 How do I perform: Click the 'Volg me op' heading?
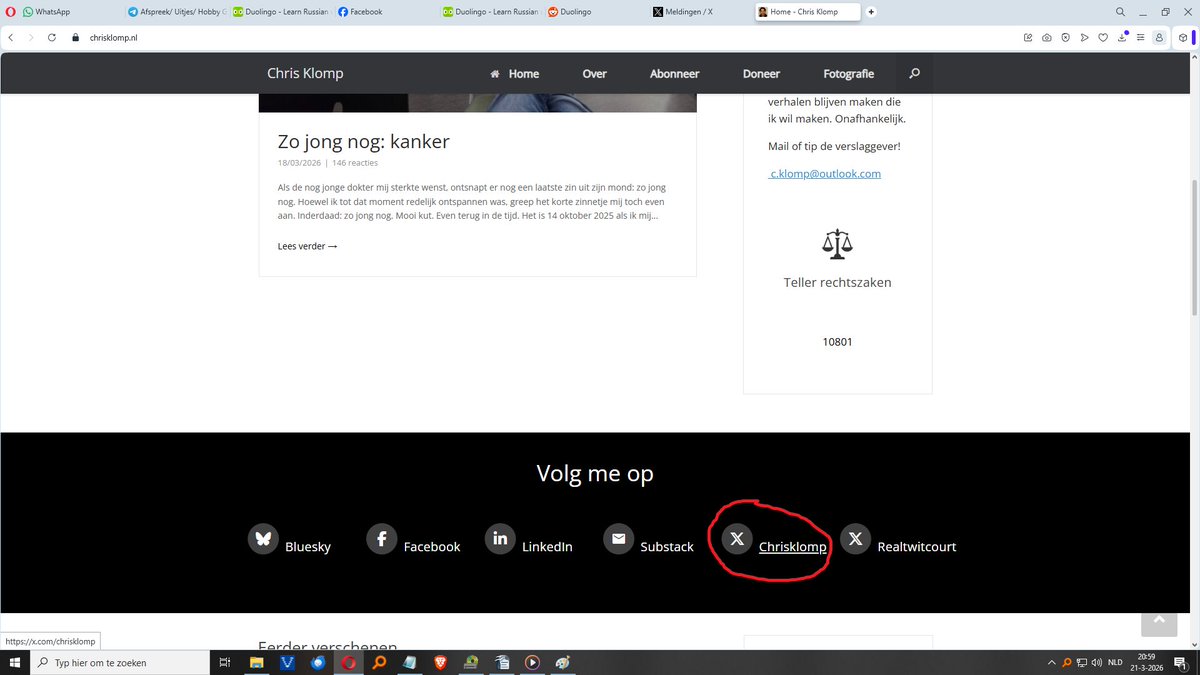coord(595,473)
